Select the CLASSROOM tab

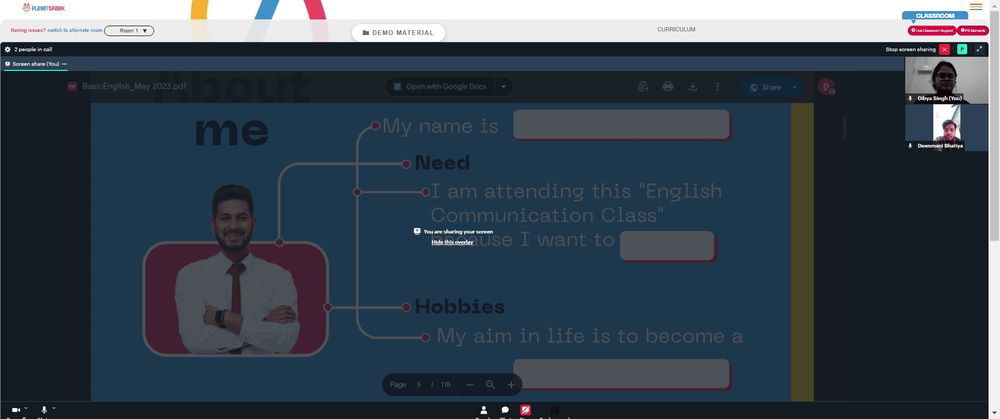934,15
